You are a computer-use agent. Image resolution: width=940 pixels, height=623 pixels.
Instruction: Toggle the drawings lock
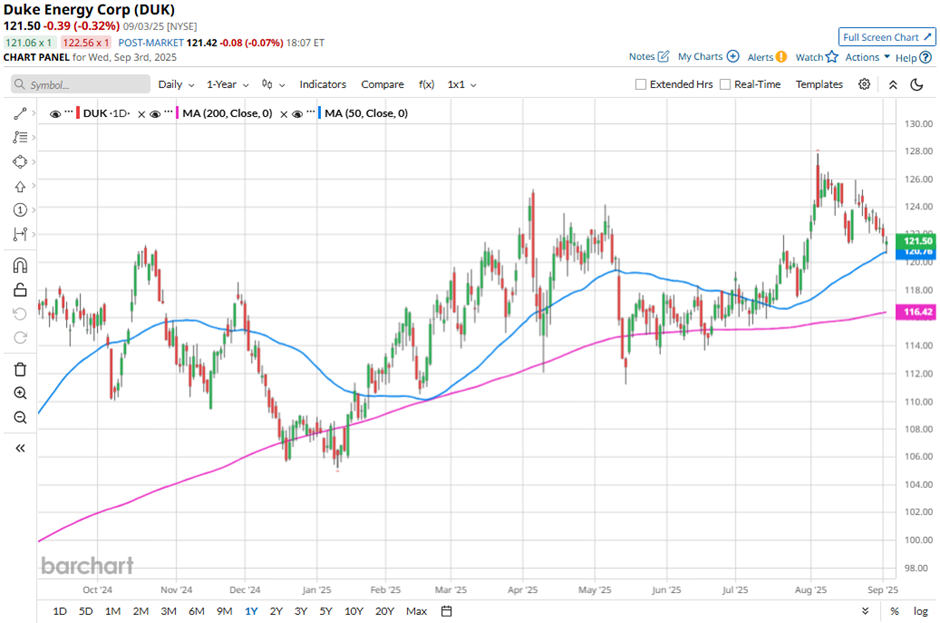click(20, 290)
